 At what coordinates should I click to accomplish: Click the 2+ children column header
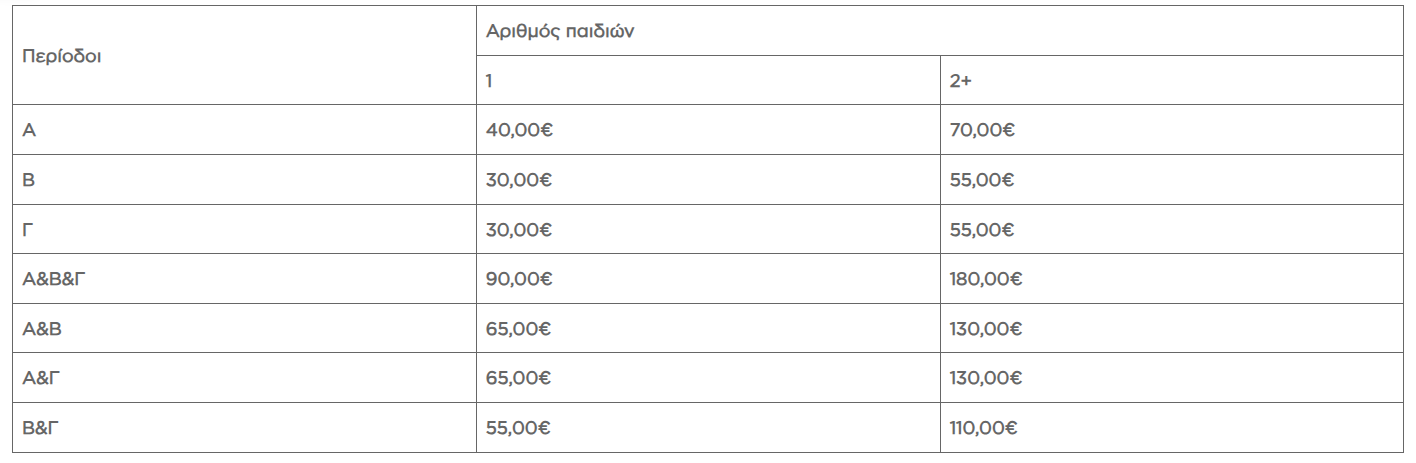[960, 81]
